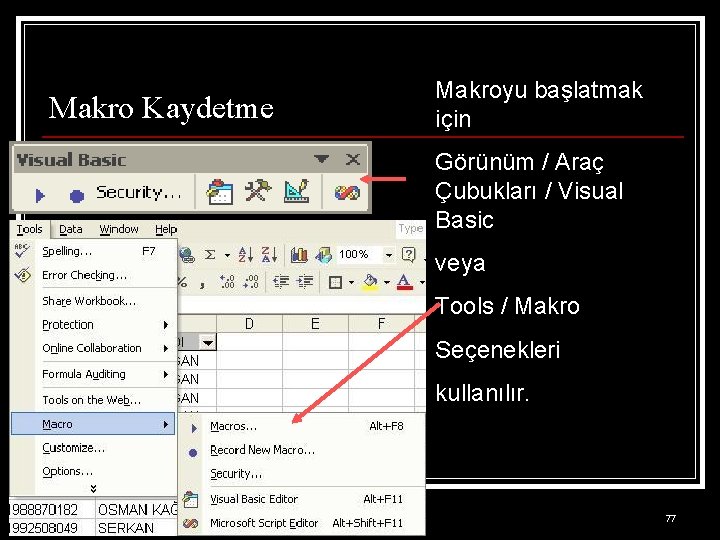Click Decrease Decimal icon
Viewport: 720px width, 540px height.
click(251, 282)
